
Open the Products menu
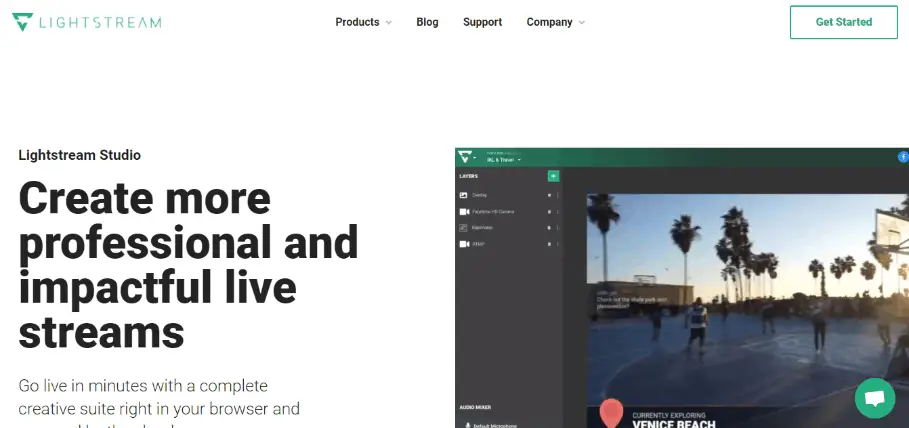[x=357, y=22]
